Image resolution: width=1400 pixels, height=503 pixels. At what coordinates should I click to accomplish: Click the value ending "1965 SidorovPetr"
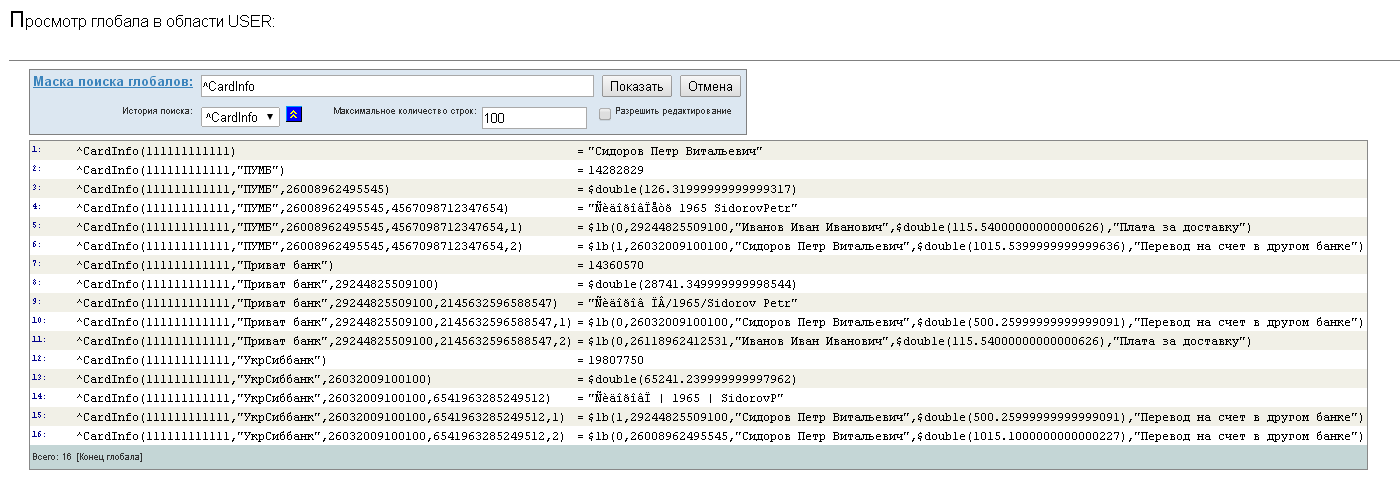[692, 208]
